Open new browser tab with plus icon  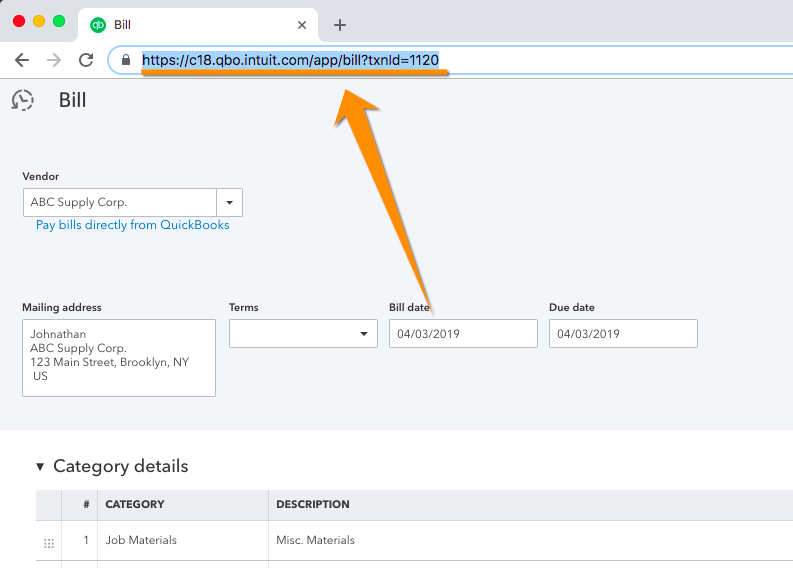(x=340, y=25)
